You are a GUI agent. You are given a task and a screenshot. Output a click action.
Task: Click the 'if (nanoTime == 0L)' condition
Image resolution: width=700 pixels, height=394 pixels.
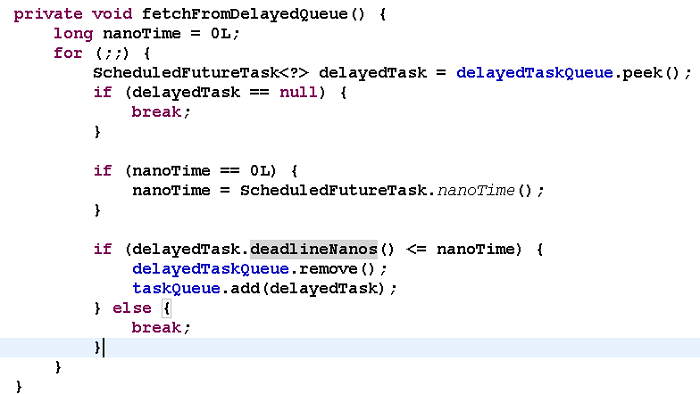tap(185, 171)
